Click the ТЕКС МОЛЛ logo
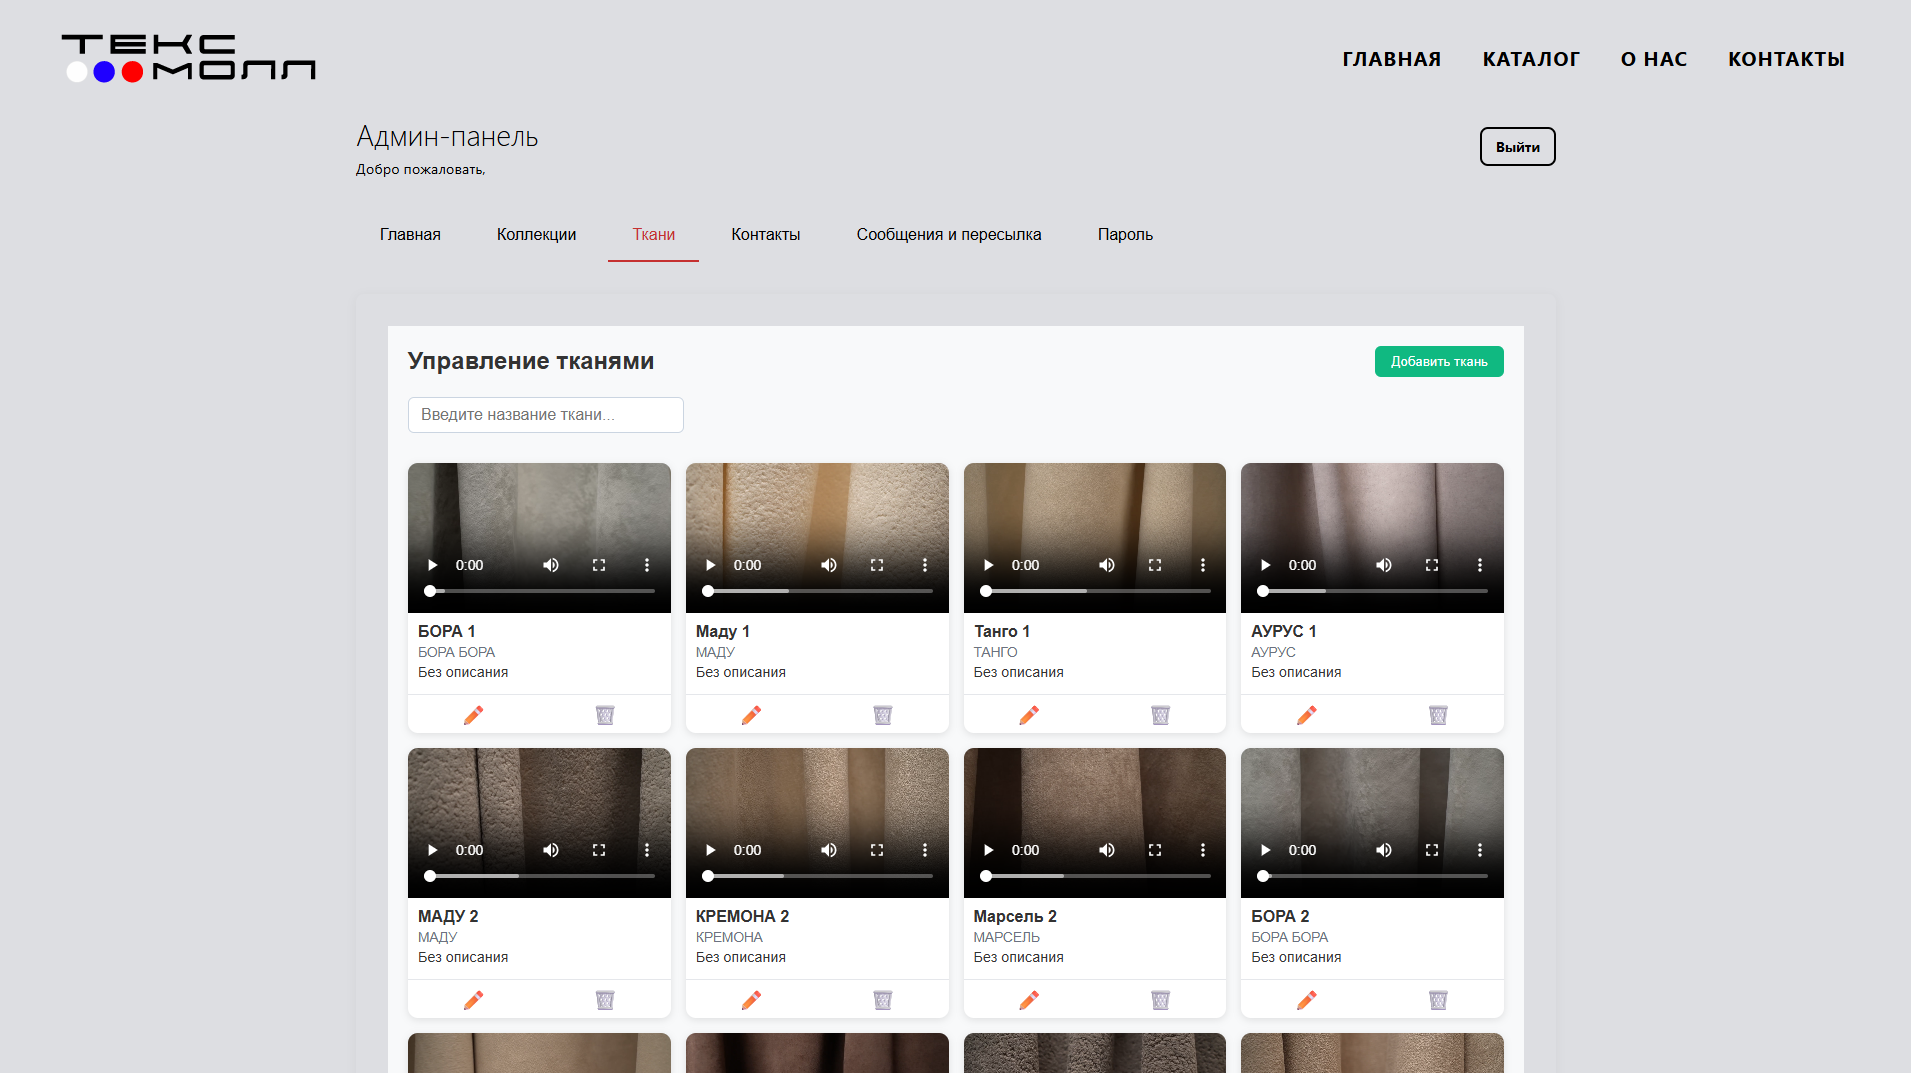The image size is (1911, 1073). click(x=189, y=58)
